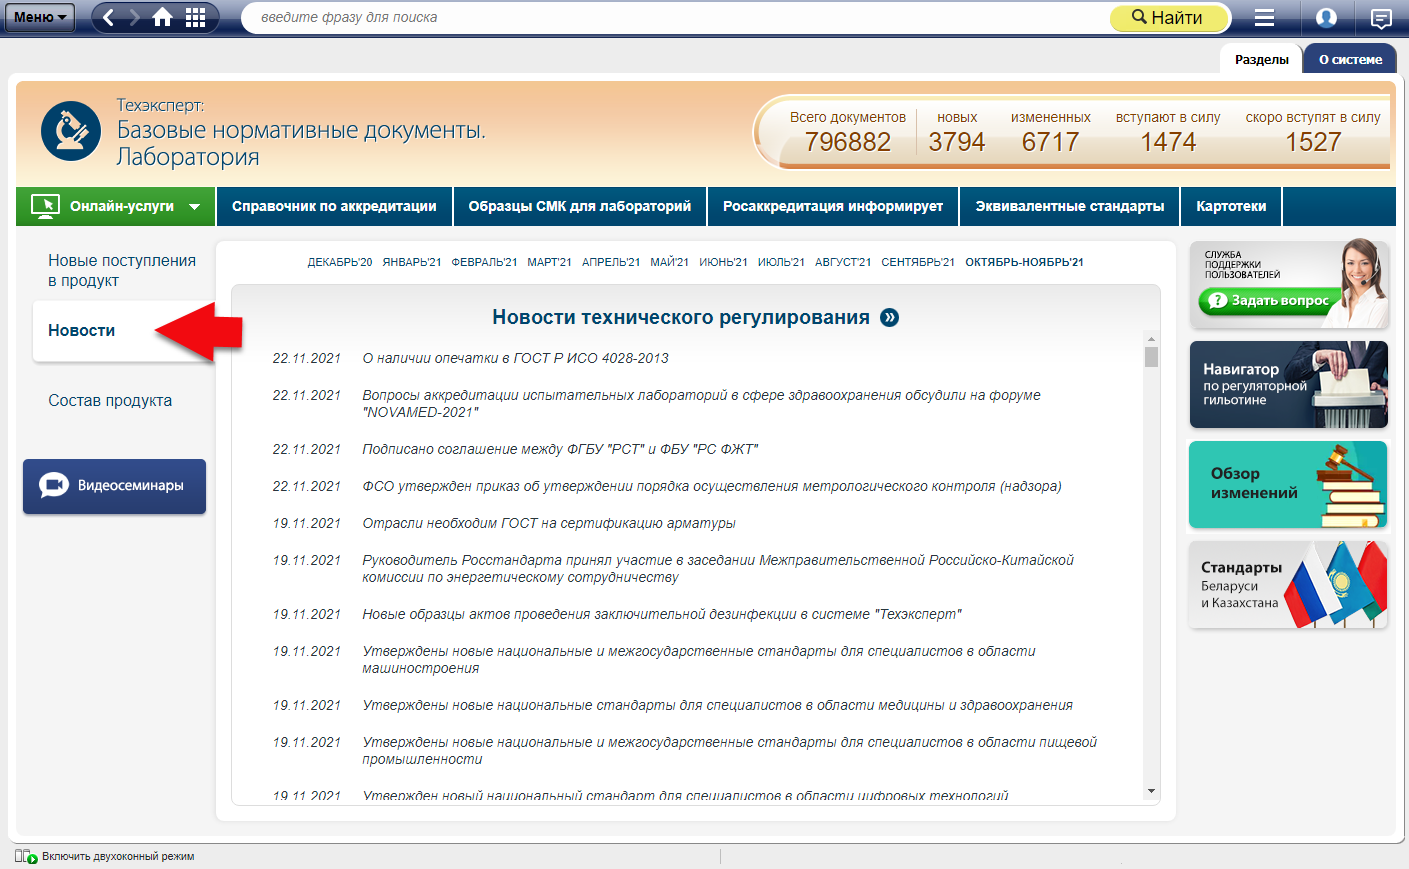The height and width of the screenshot is (869, 1409).
Task: Open news about ГОСТ на сертификацию арматуры
Action: pyautogui.click(x=549, y=523)
